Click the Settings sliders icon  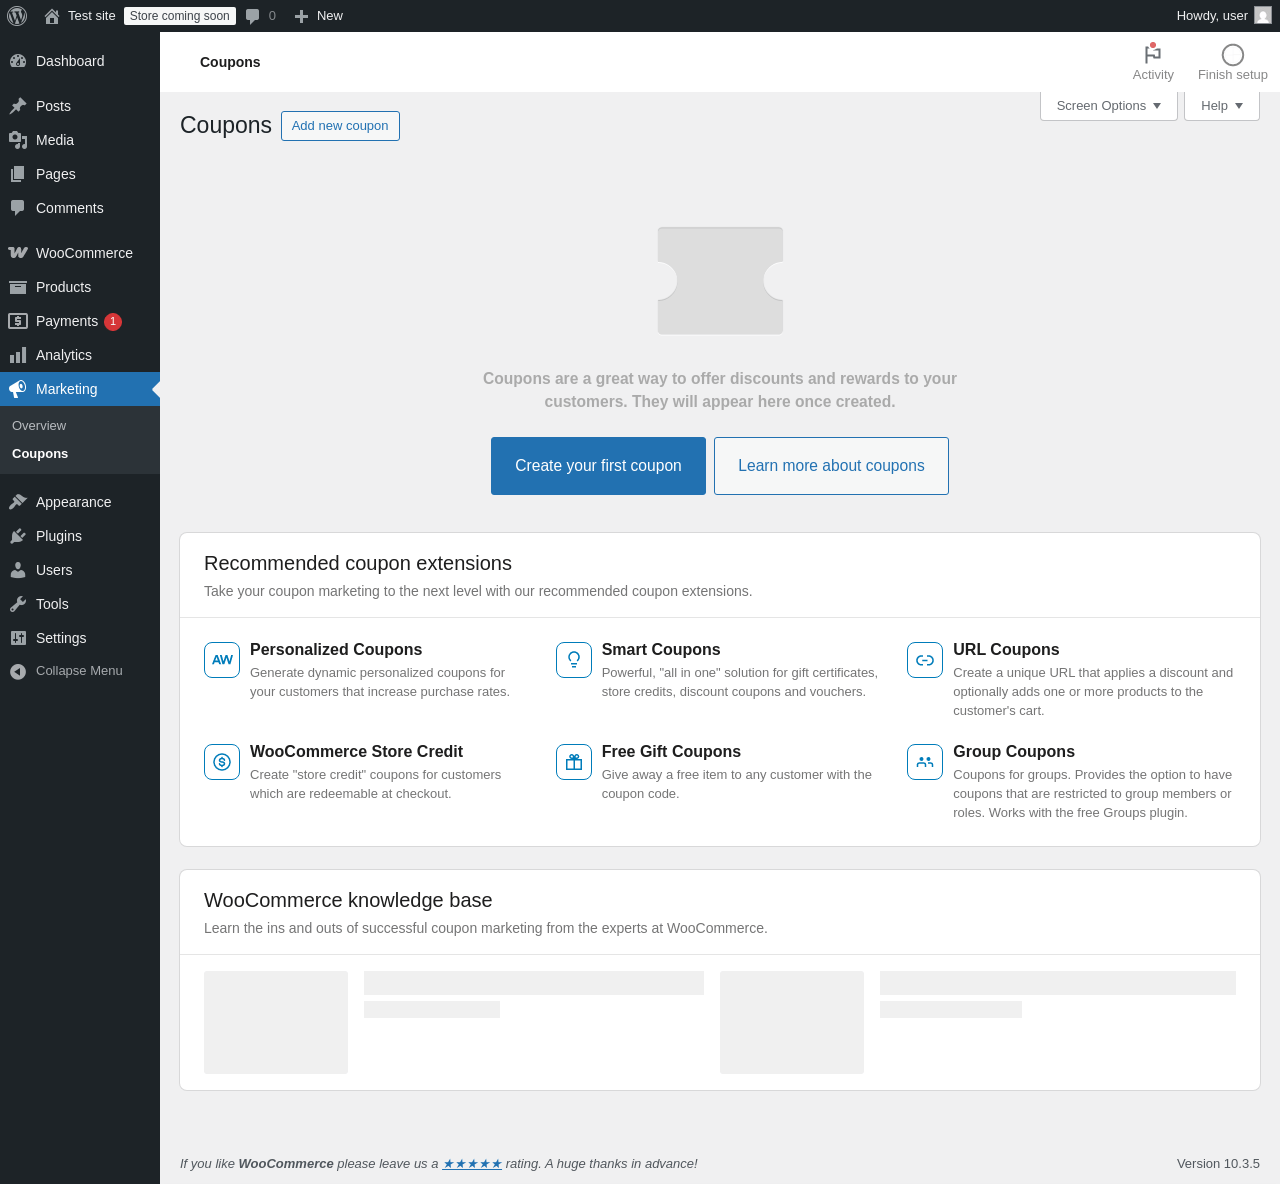pos(18,638)
